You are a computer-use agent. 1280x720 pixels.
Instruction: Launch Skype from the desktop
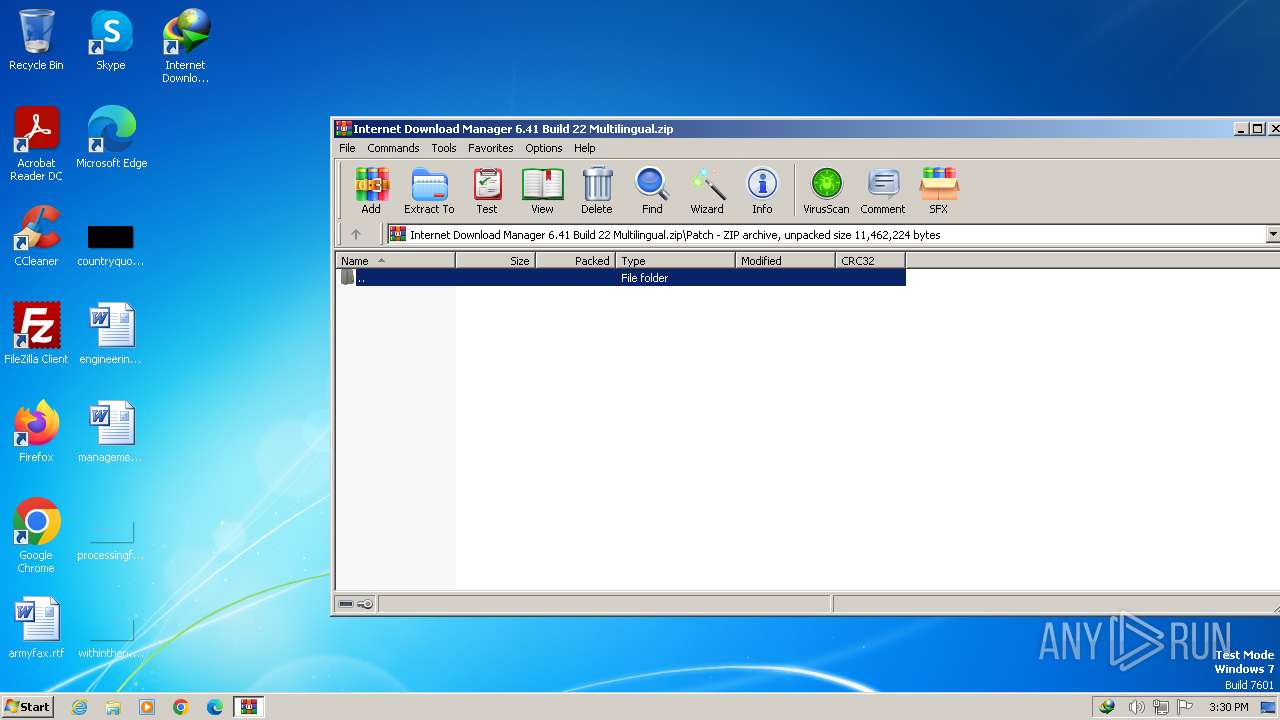(x=110, y=40)
